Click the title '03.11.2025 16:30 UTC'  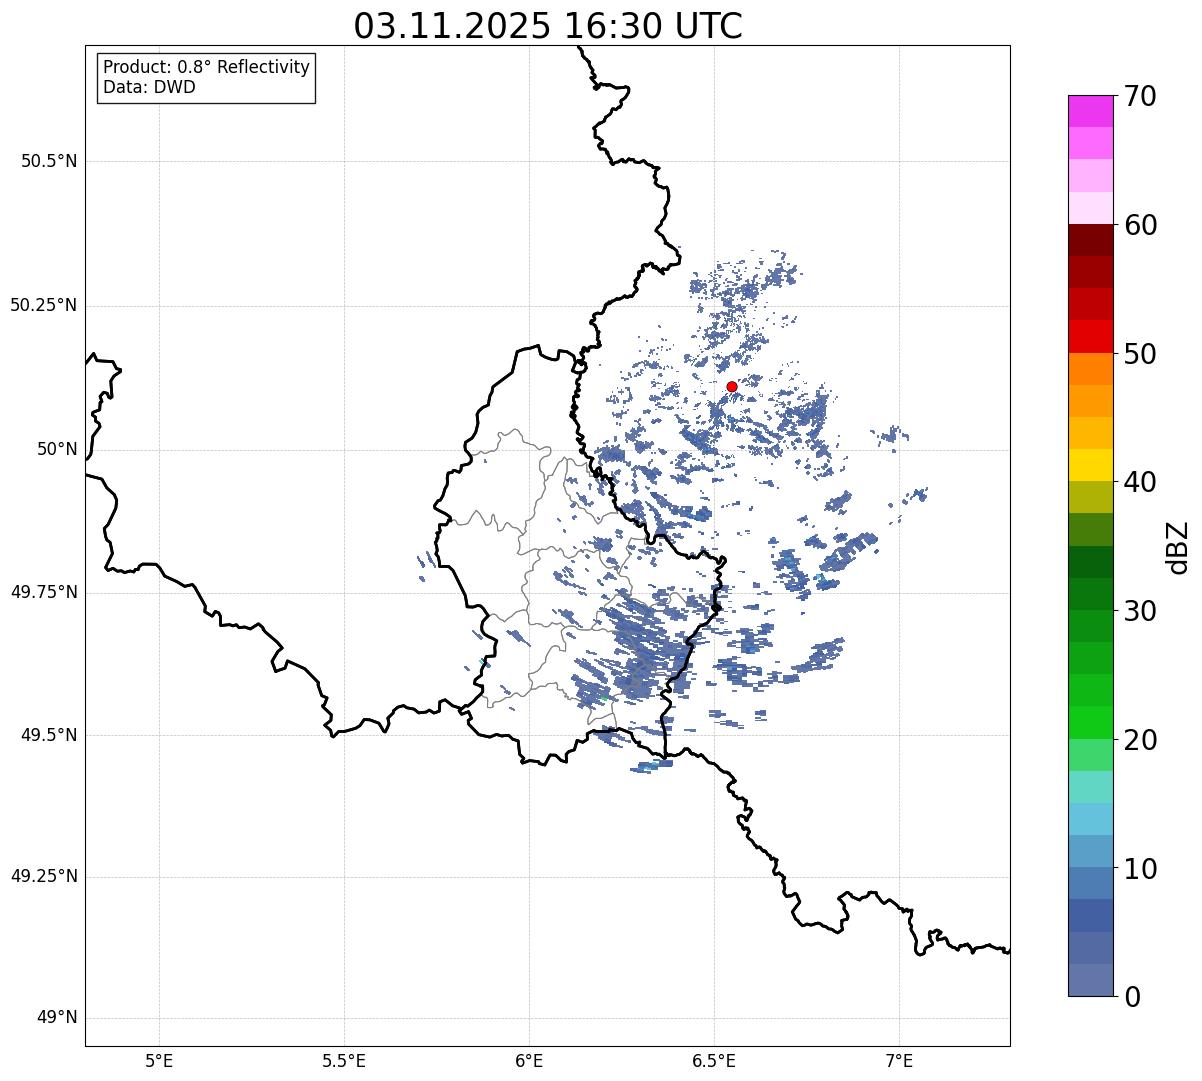[x=548, y=27]
